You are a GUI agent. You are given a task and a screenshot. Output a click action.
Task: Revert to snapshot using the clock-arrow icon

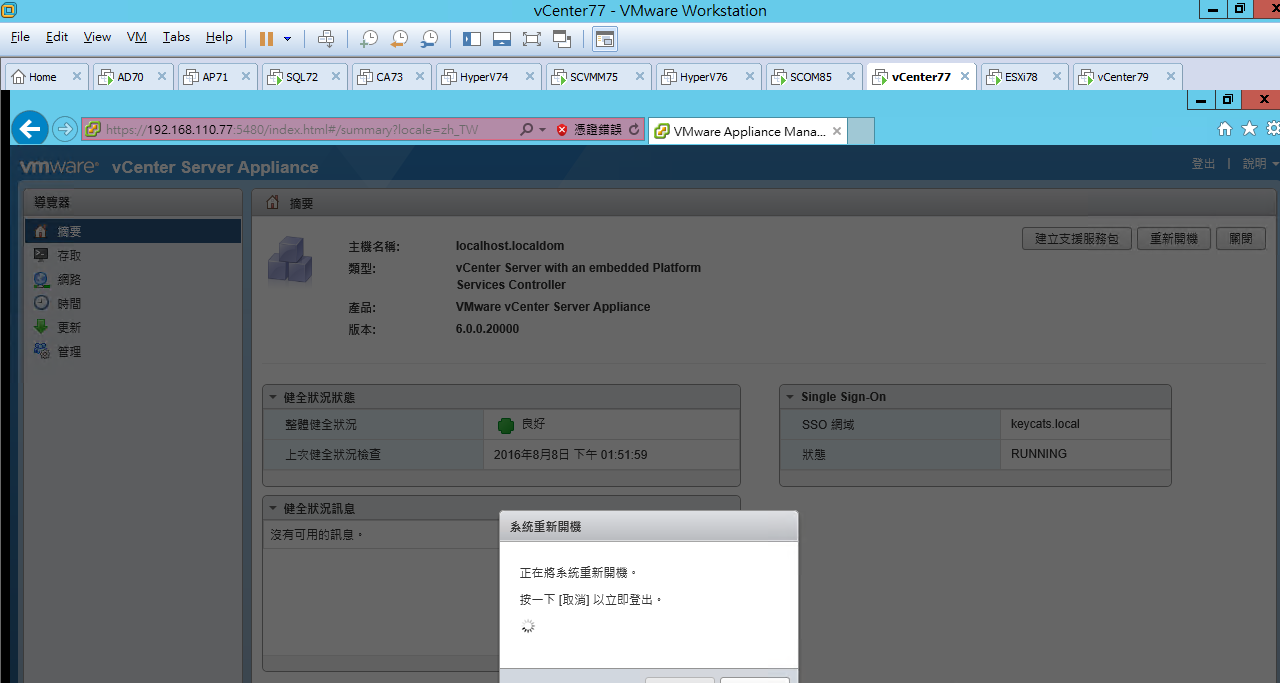(x=399, y=38)
